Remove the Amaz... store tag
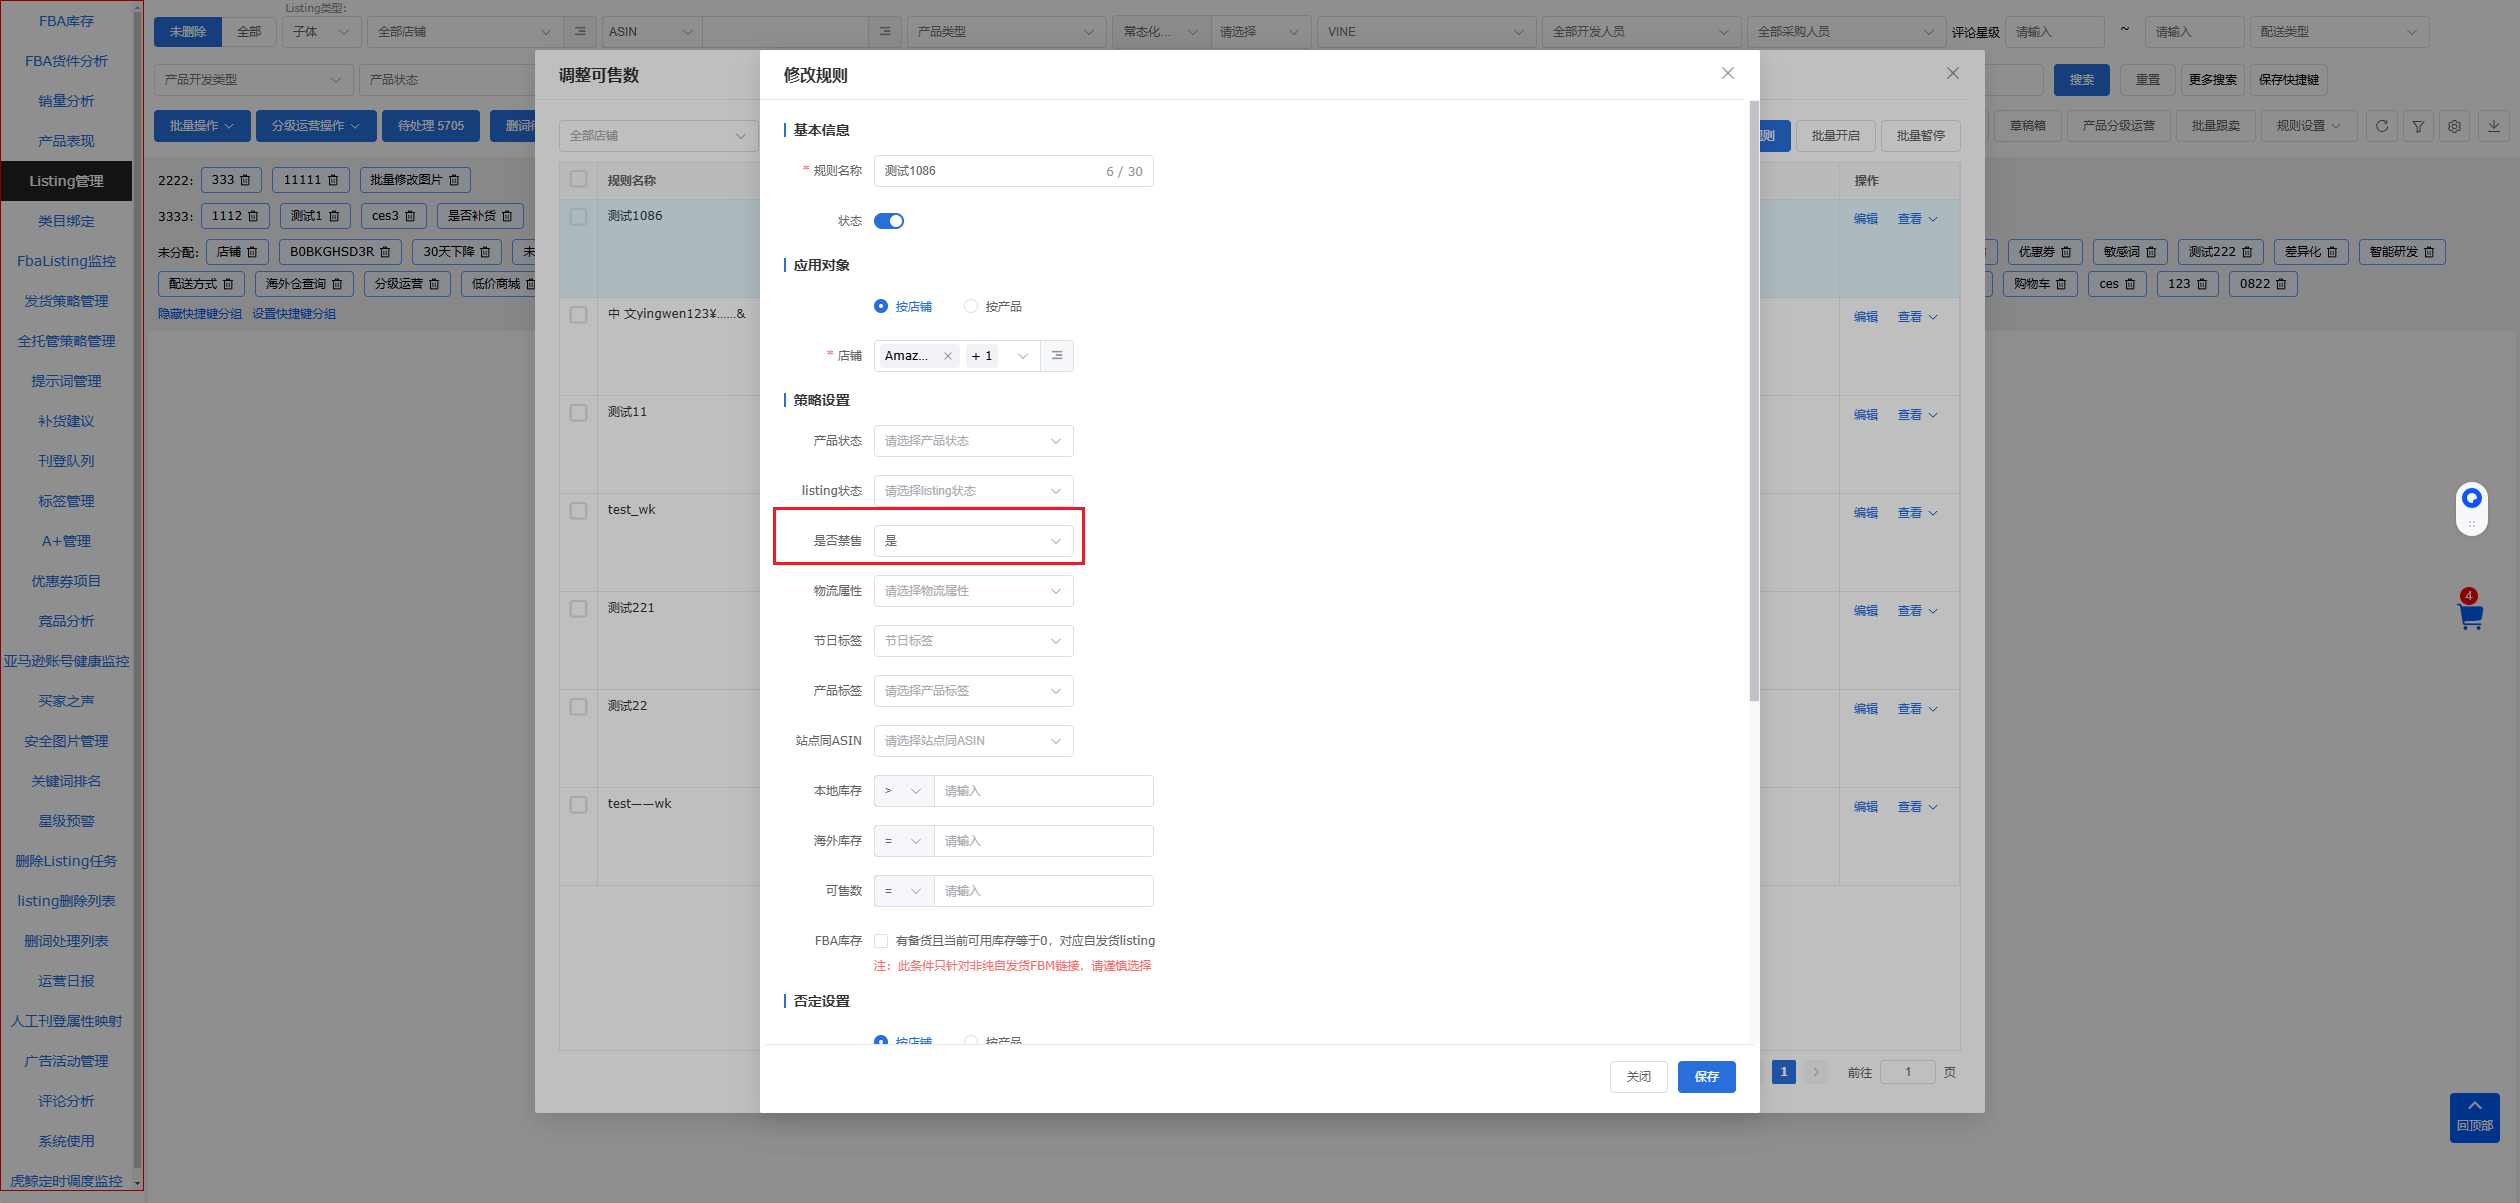The height and width of the screenshot is (1203, 2520). click(948, 356)
